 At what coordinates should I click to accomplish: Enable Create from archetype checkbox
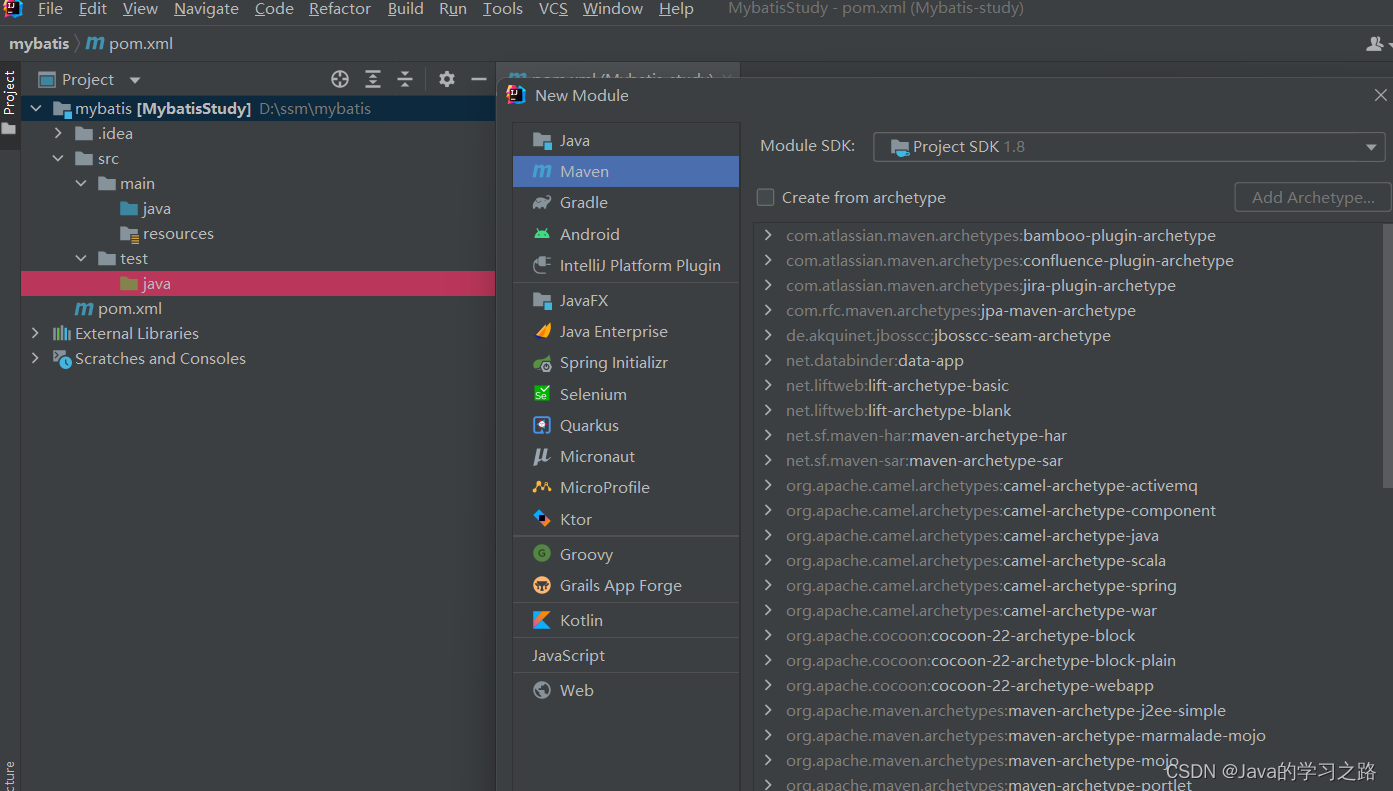tap(766, 197)
